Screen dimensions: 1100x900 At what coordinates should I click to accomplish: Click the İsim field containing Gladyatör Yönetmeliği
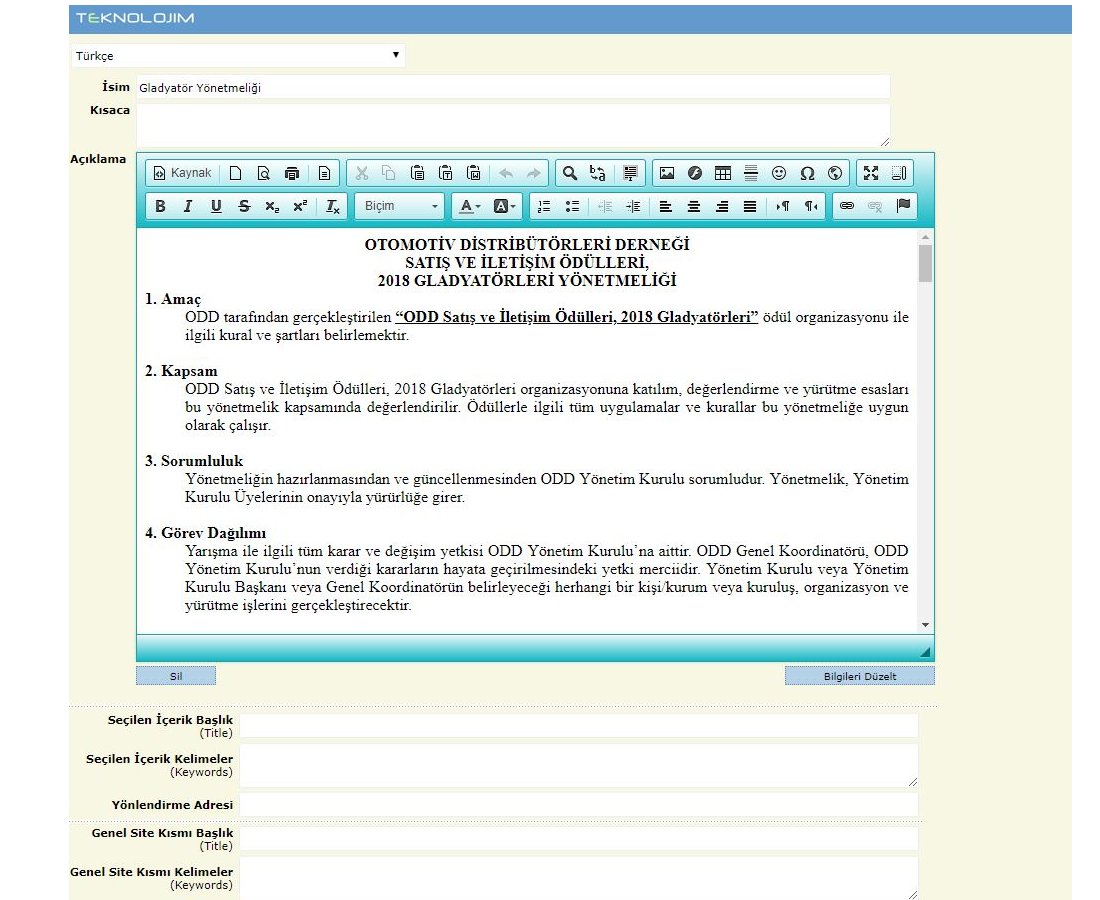click(513, 88)
